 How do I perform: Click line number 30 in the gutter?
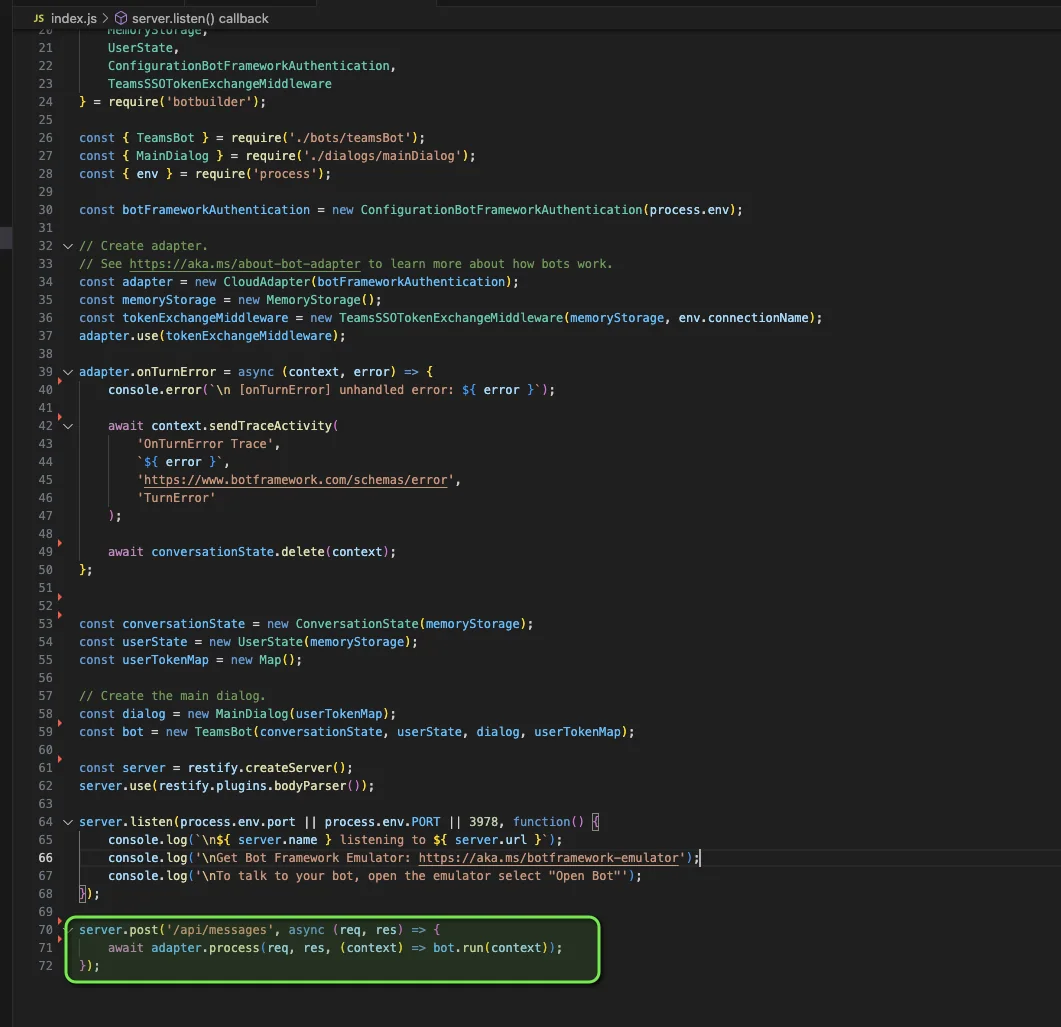pos(45,210)
